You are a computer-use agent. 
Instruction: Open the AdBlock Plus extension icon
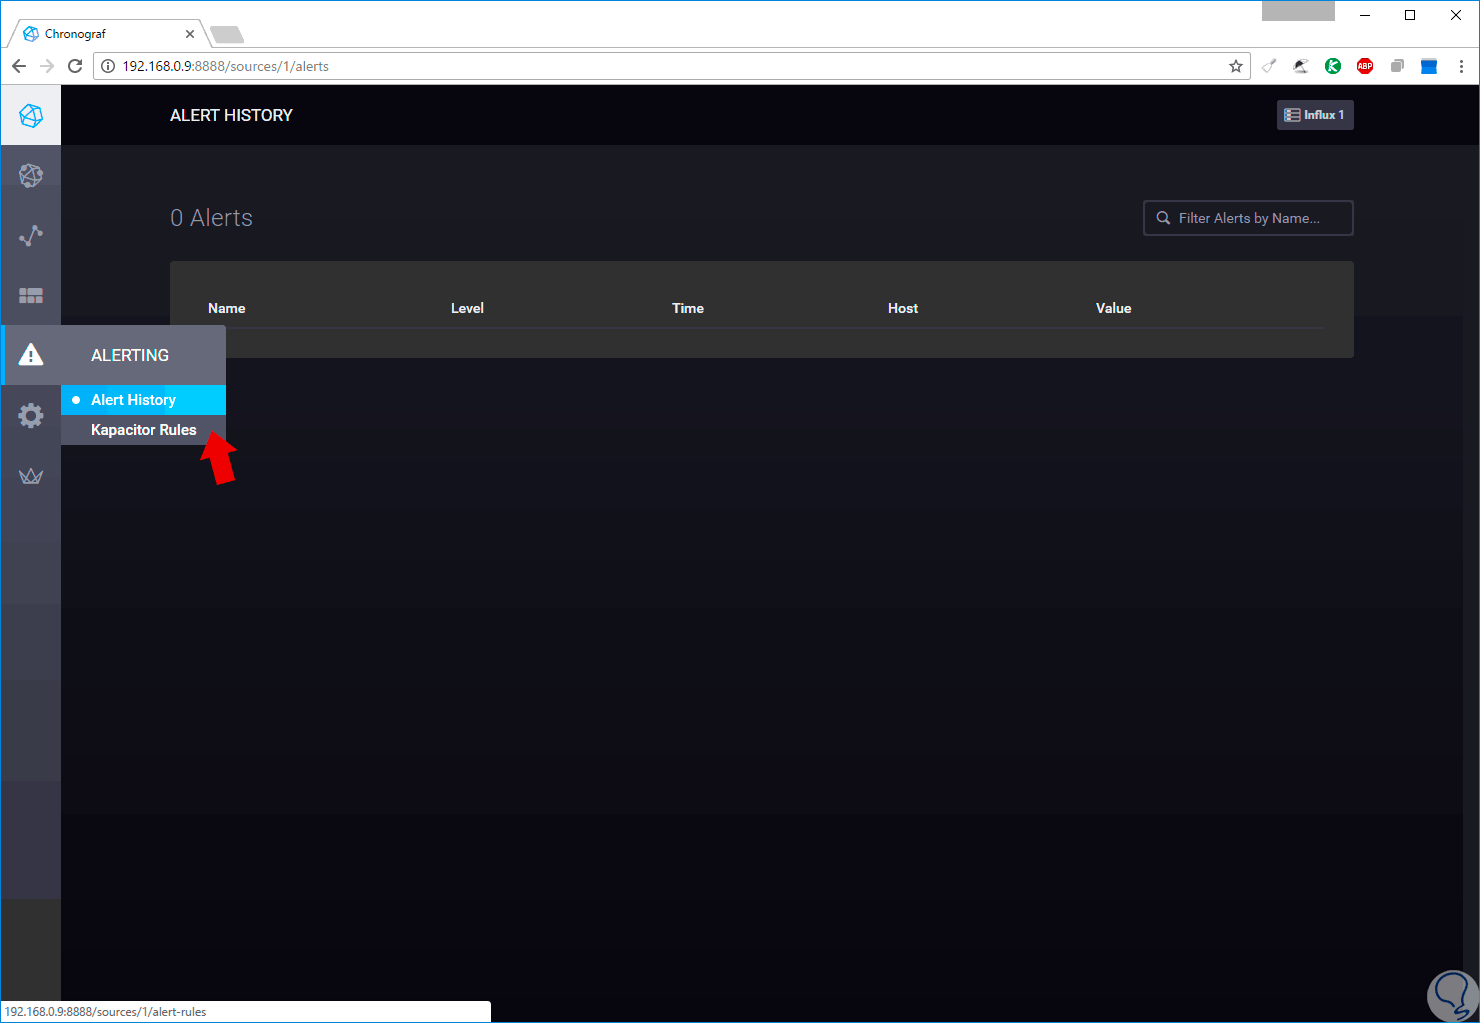1365,66
